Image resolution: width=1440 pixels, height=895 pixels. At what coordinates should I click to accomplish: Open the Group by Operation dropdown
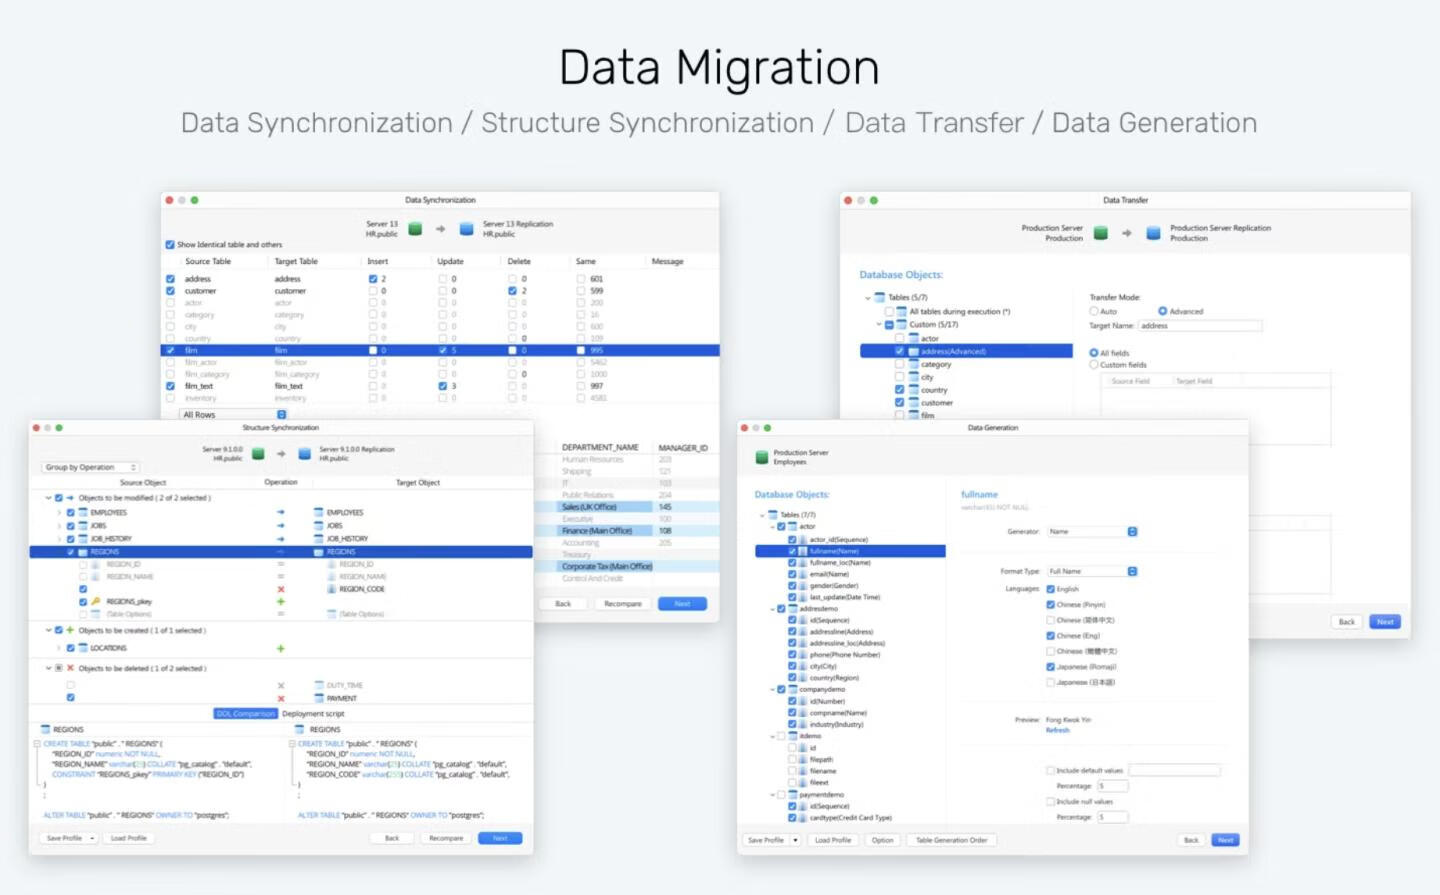(x=90, y=467)
